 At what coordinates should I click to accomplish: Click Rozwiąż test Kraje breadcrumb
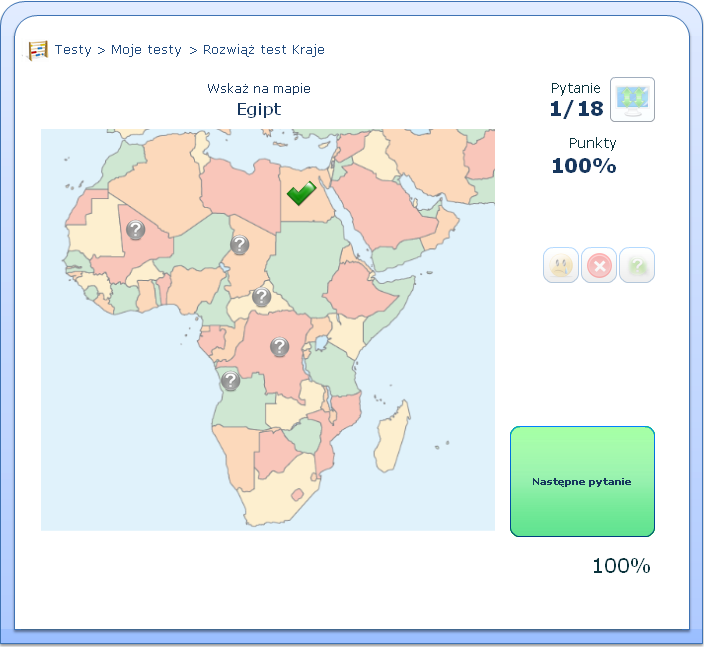click(263, 49)
